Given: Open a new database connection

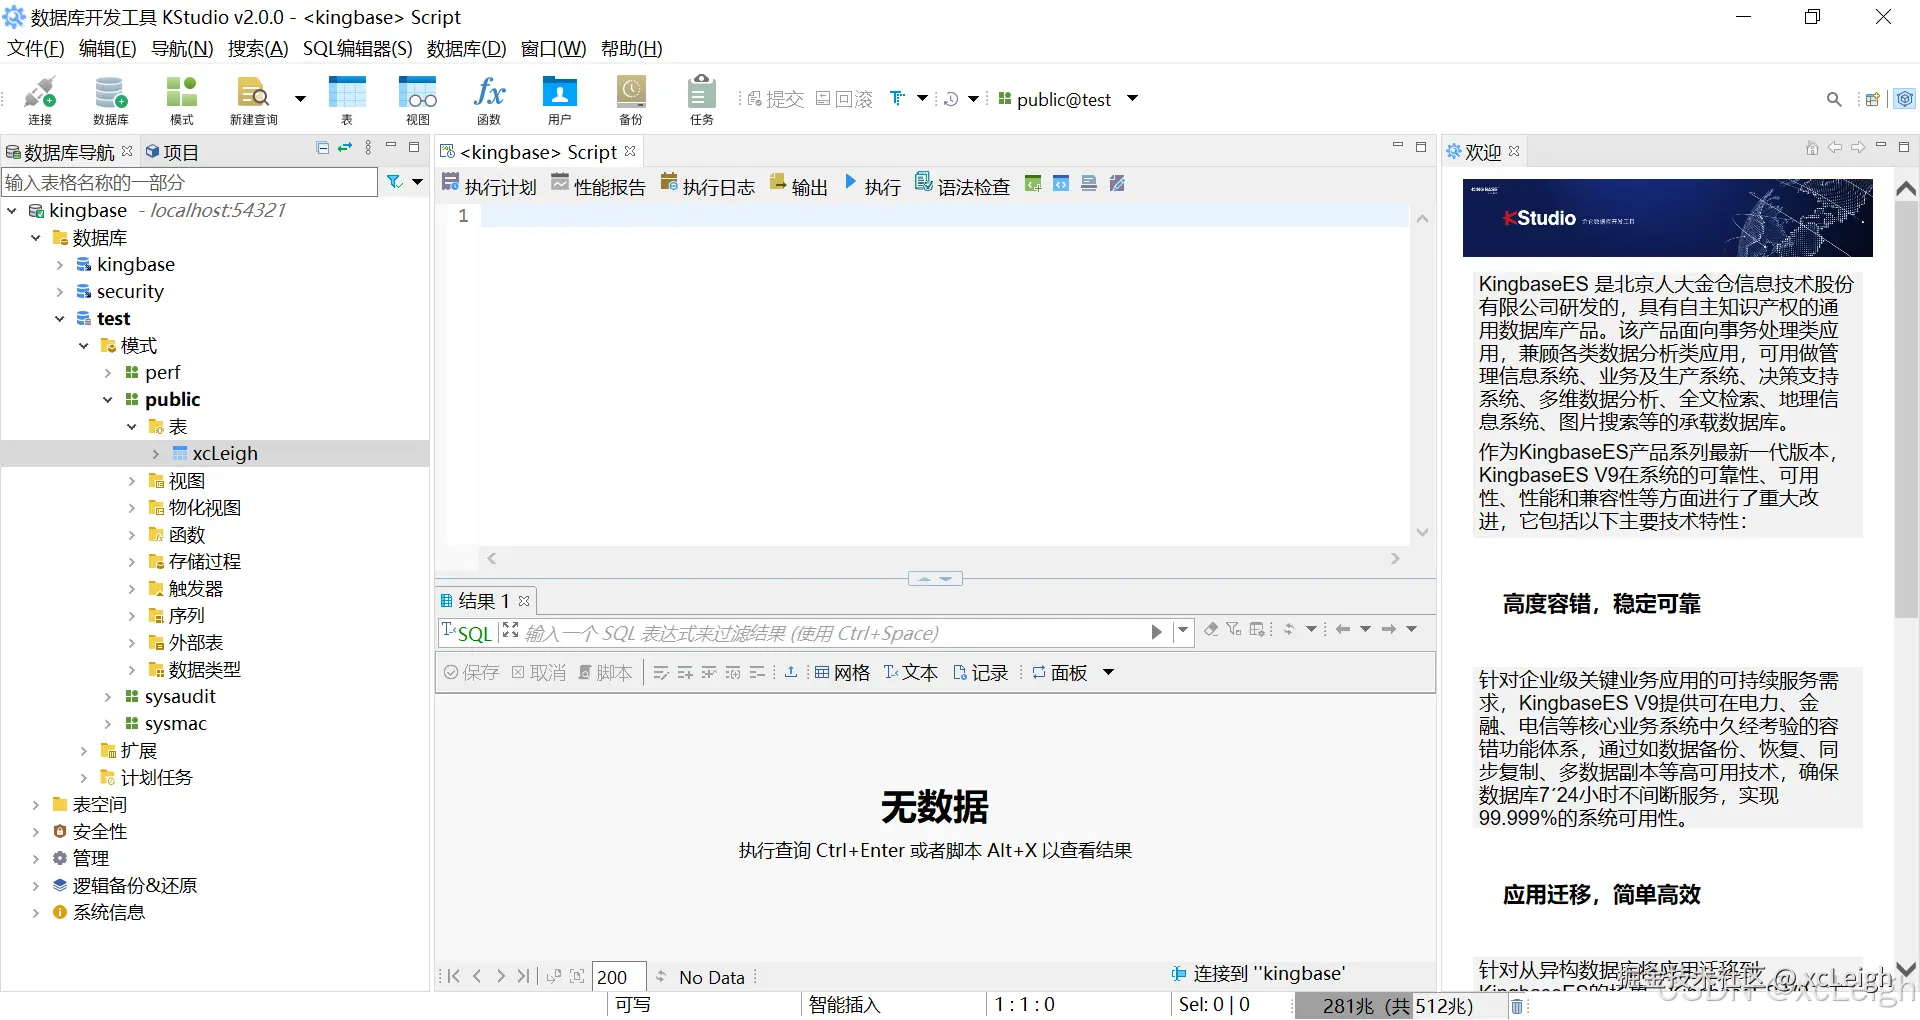Looking at the screenshot, I should coord(40,98).
